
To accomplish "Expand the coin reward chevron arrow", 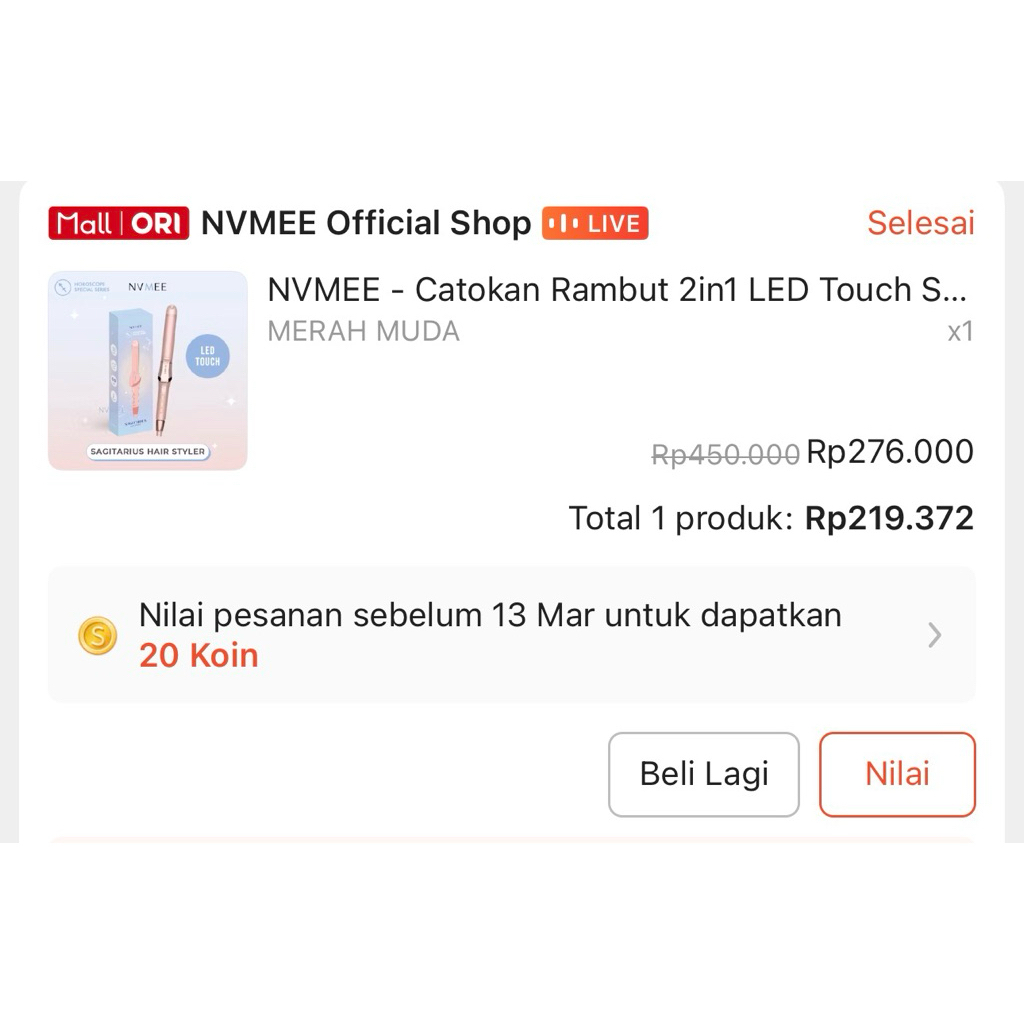I will (x=935, y=635).
